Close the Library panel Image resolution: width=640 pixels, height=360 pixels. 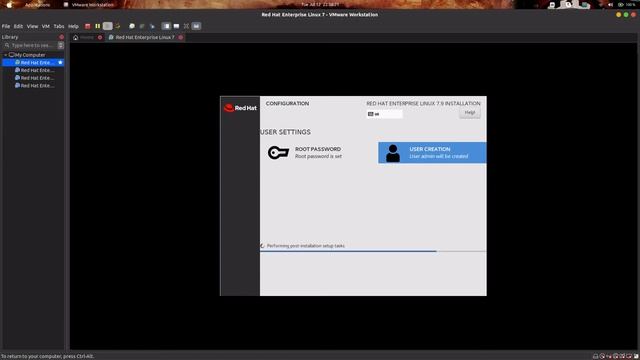(62, 37)
